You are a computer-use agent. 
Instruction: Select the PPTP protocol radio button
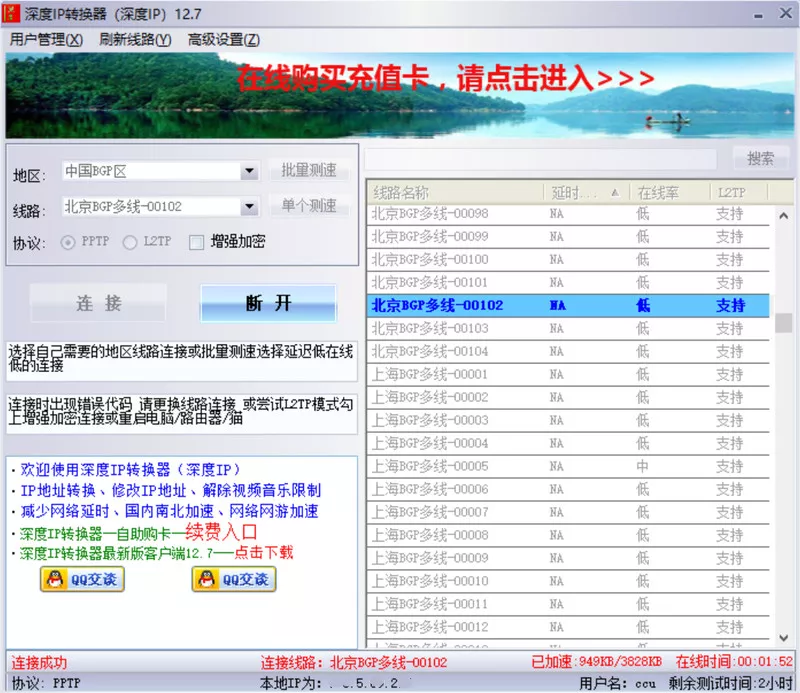[x=68, y=242]
